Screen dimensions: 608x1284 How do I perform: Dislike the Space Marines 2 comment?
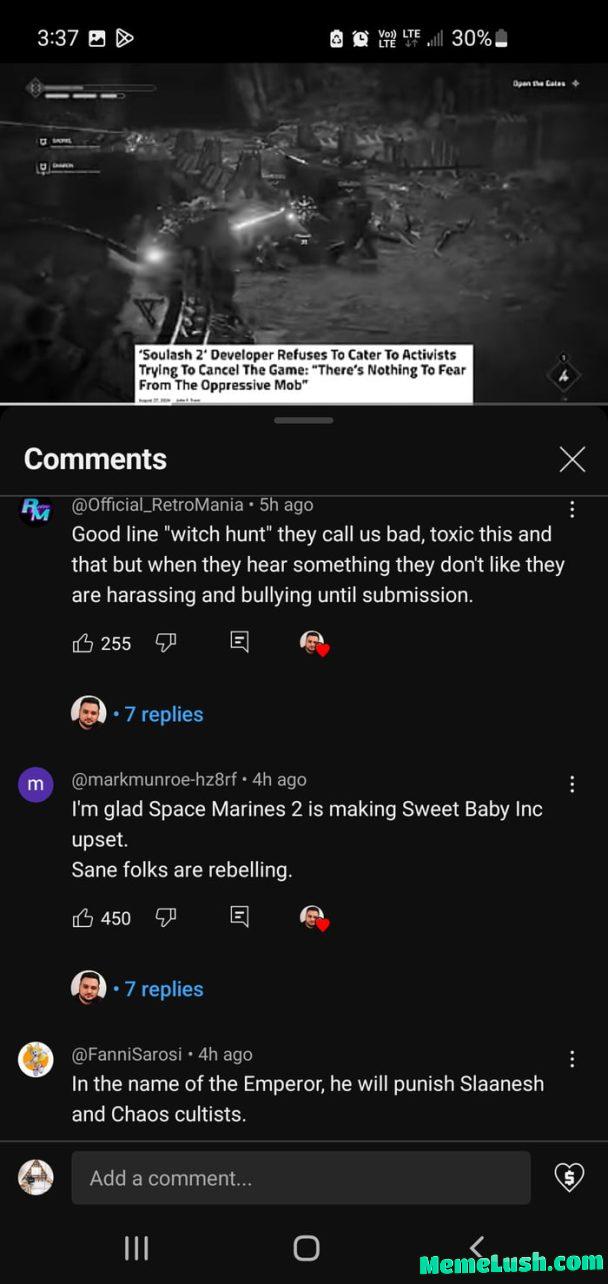(166, 917)
